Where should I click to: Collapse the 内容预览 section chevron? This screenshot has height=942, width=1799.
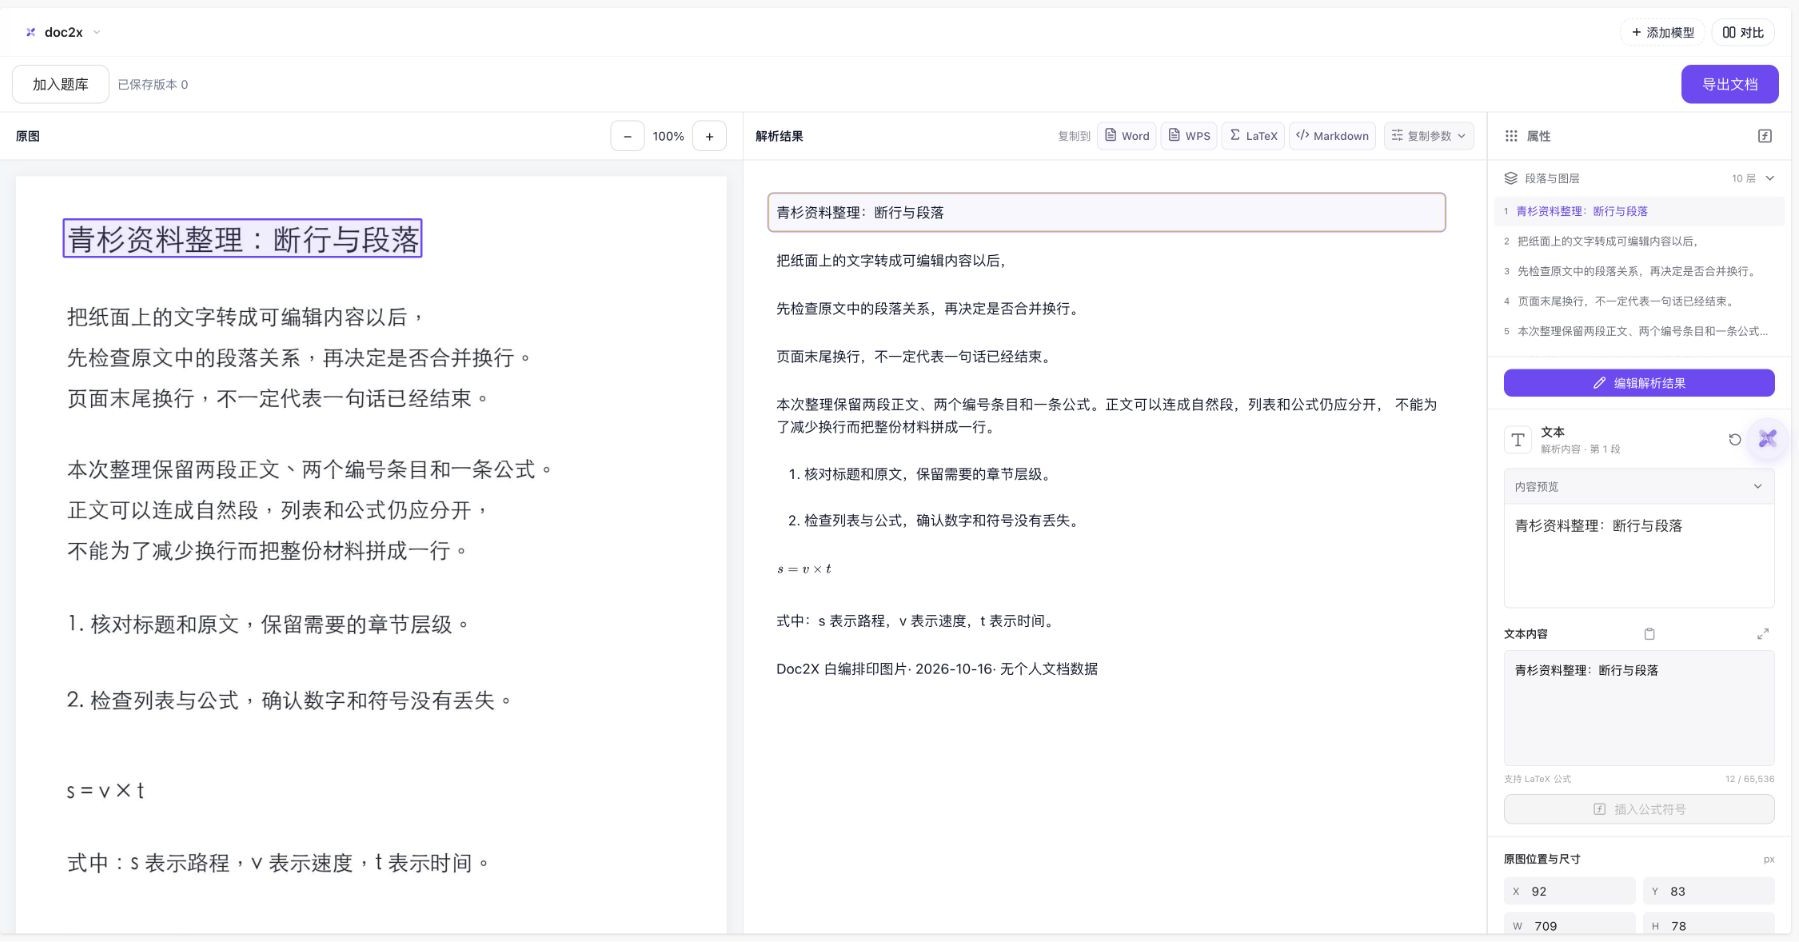[1758, 487]
